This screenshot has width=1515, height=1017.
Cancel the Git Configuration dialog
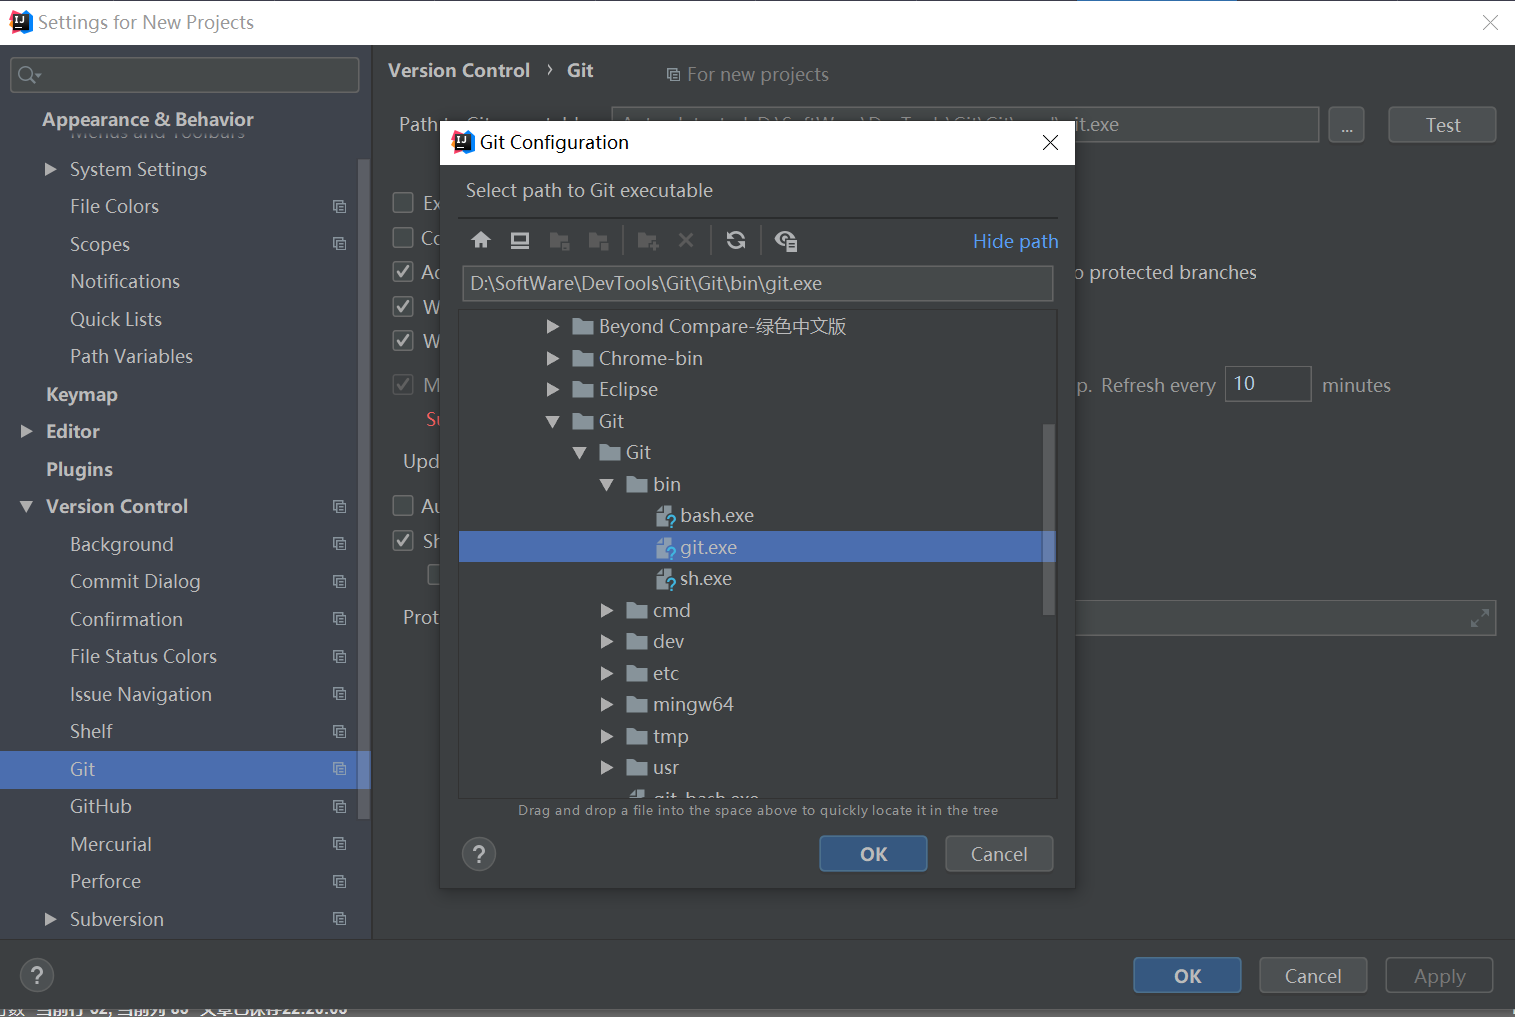999,854
